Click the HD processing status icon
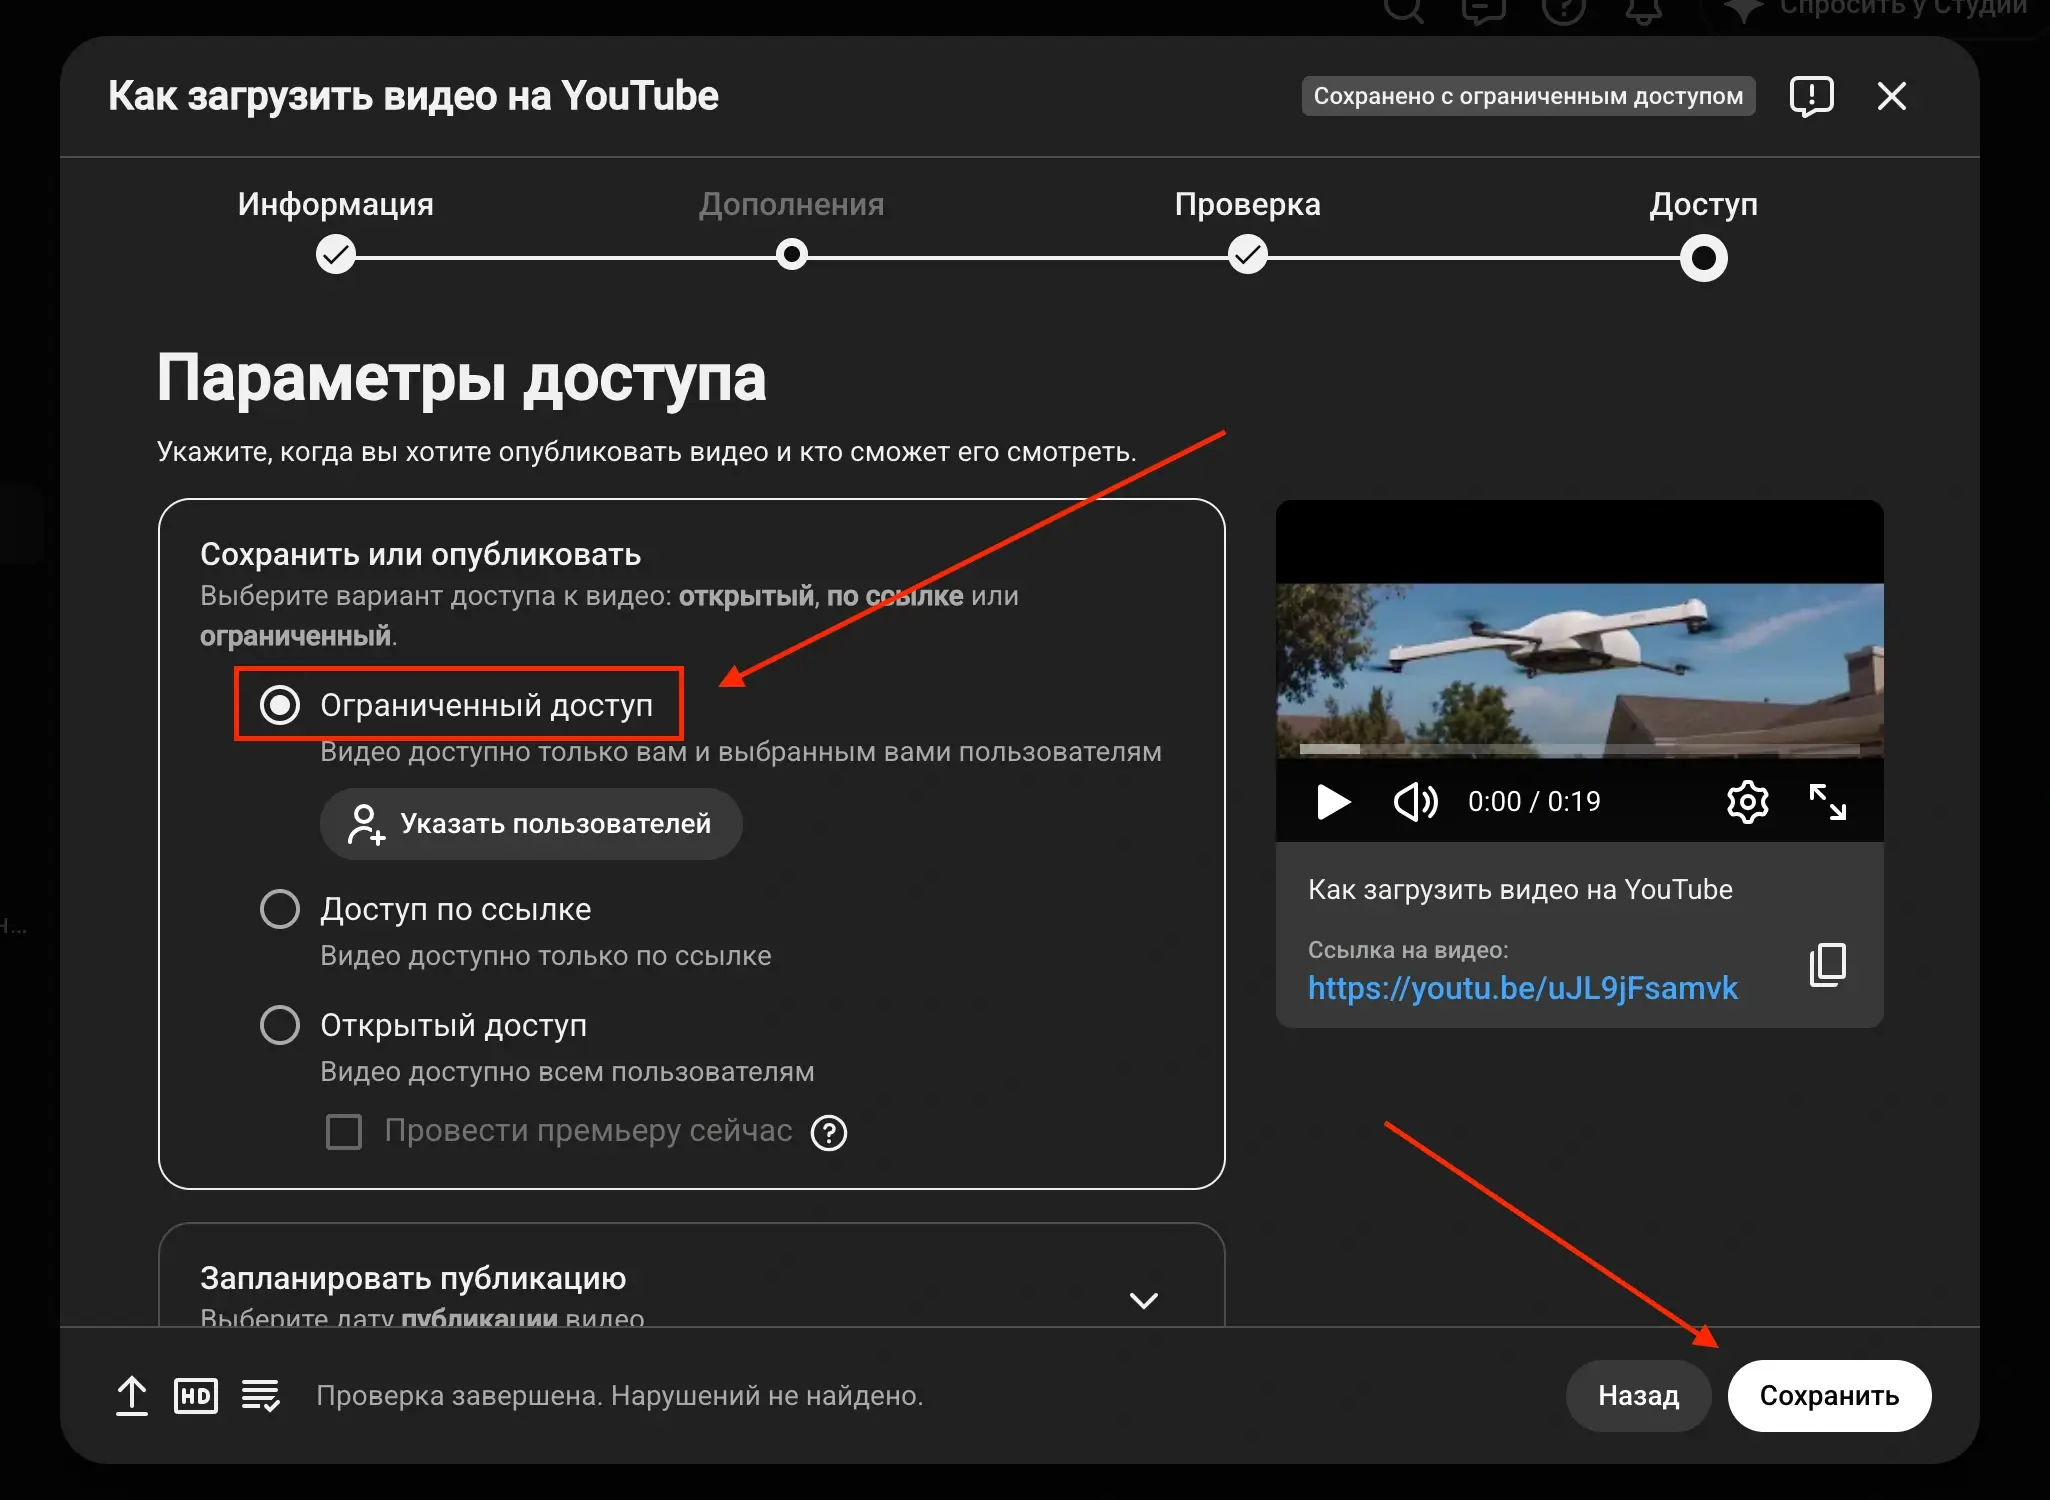 click(196, 1395)
